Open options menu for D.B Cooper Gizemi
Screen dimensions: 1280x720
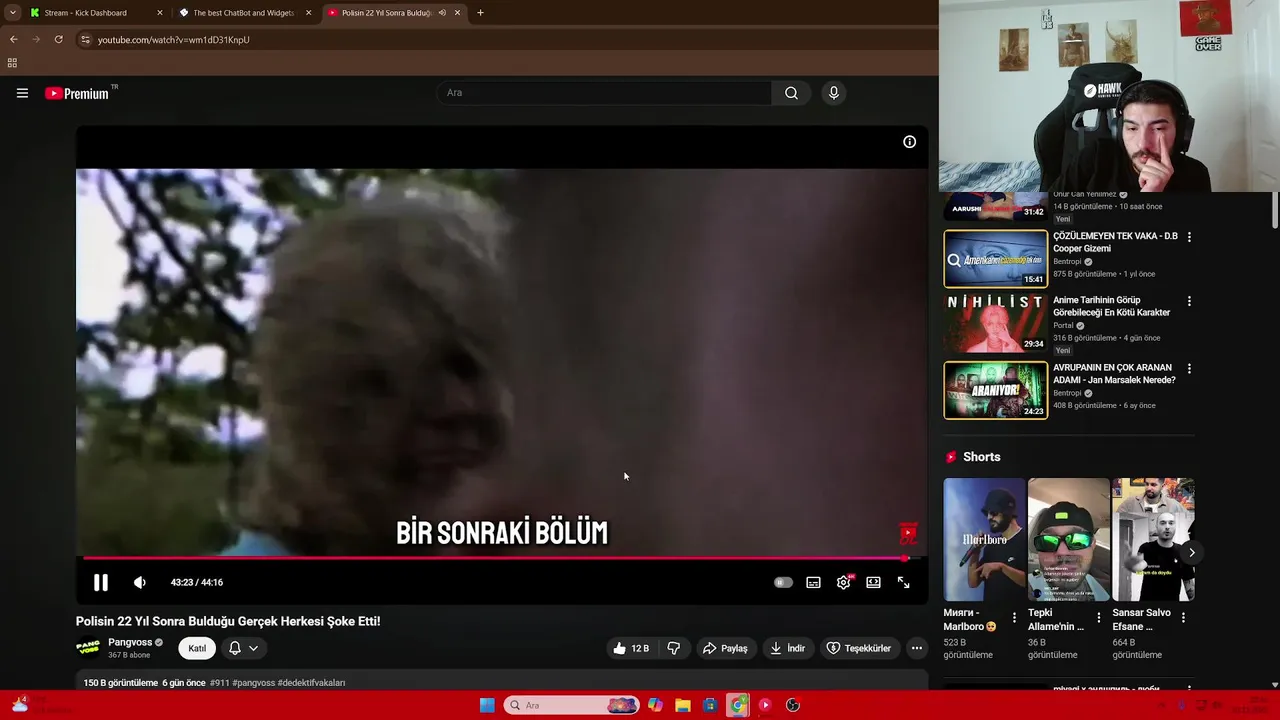1189,237
